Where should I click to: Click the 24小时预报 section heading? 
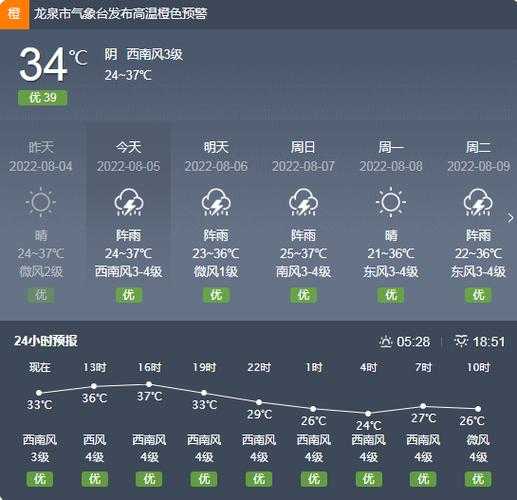pos(46,341)
